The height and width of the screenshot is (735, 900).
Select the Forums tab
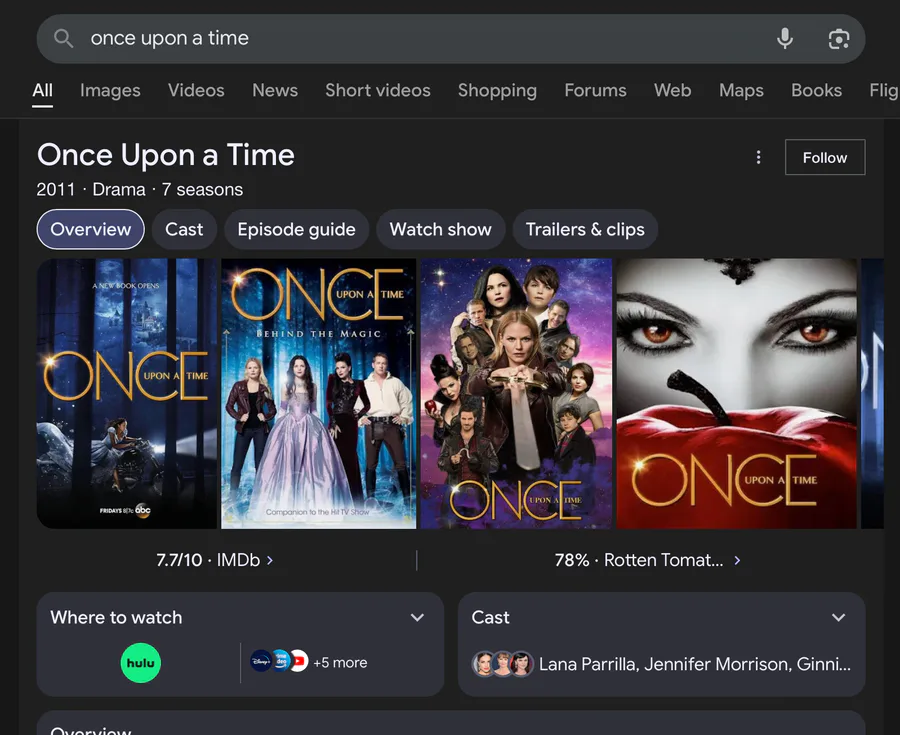tap(595, 90)
